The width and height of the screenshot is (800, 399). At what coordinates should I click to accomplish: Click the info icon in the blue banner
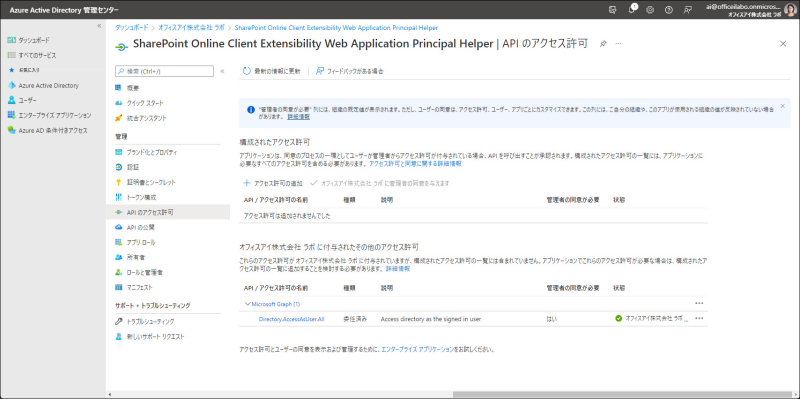coord(251,109)
